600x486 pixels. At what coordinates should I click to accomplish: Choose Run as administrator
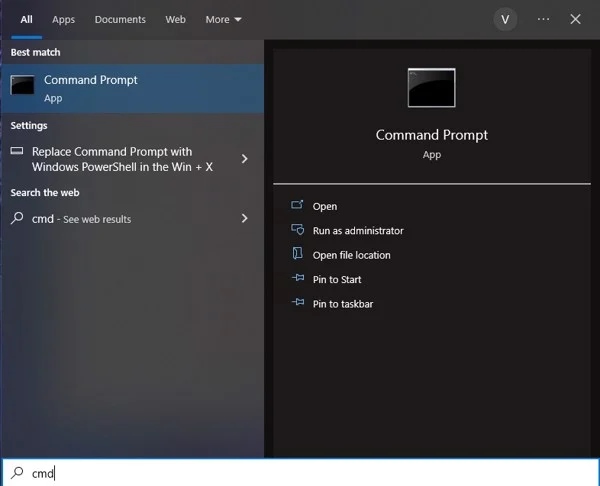[x=358, y=231]
